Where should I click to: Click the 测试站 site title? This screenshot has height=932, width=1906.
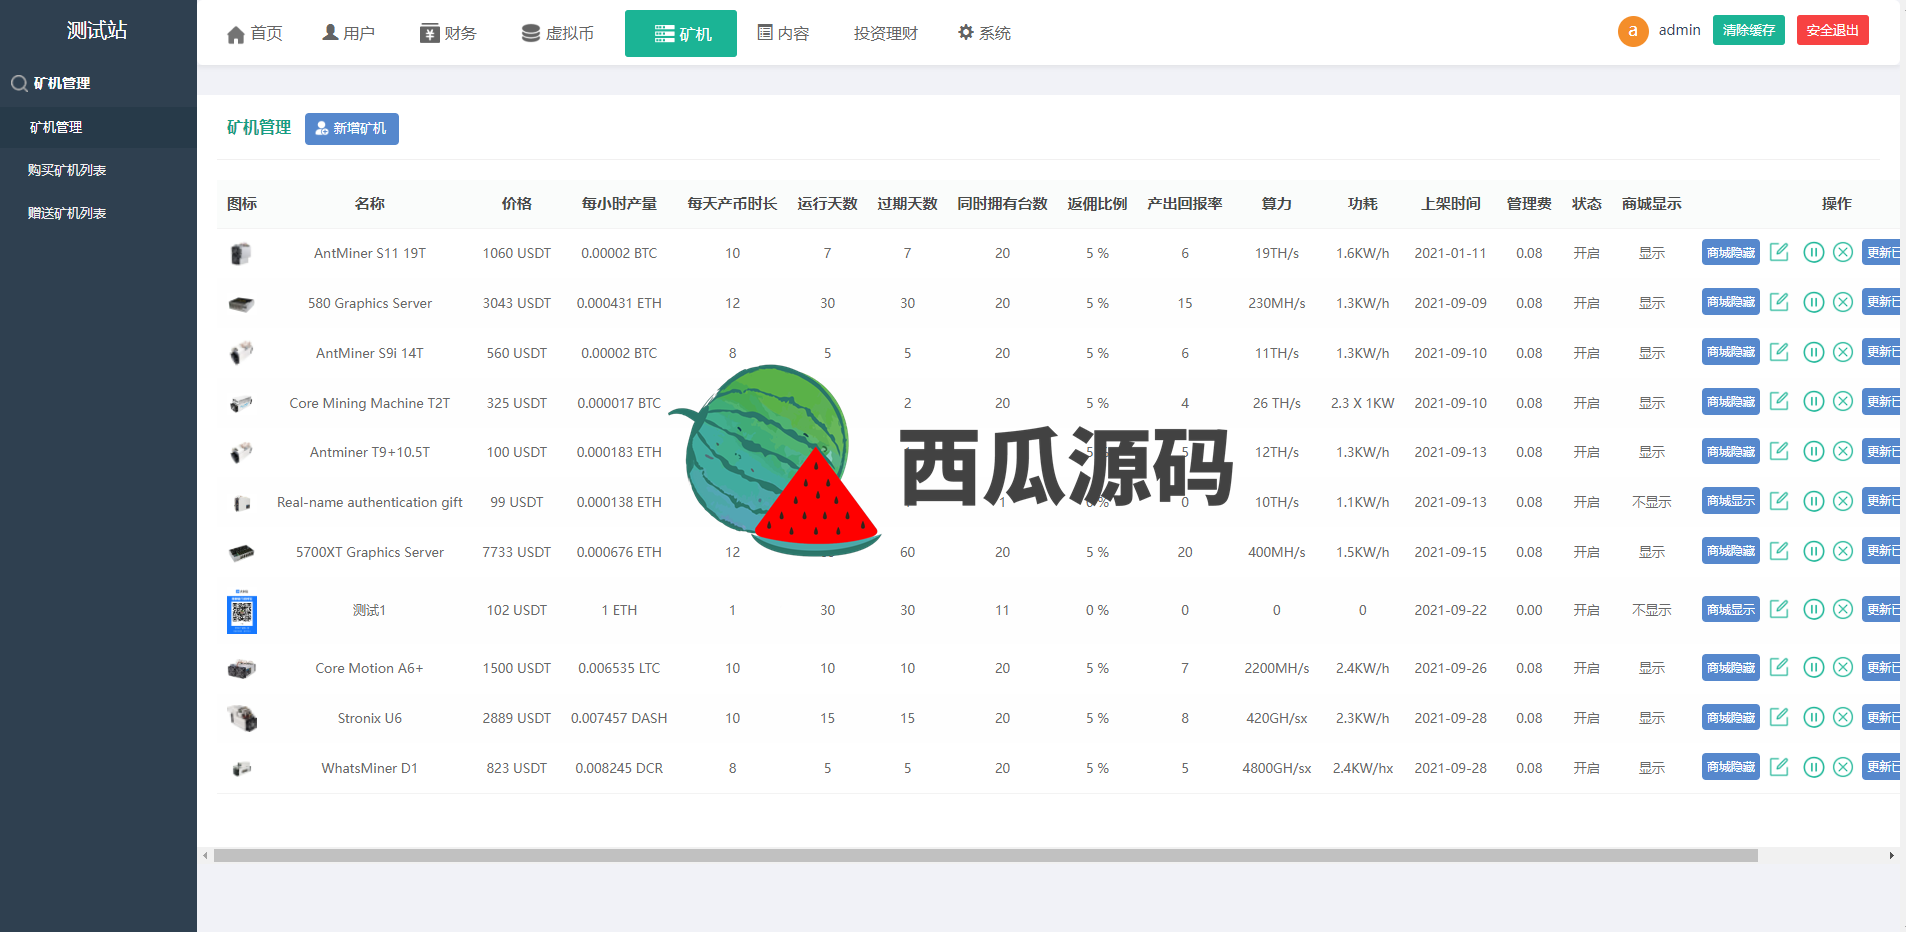97,31
